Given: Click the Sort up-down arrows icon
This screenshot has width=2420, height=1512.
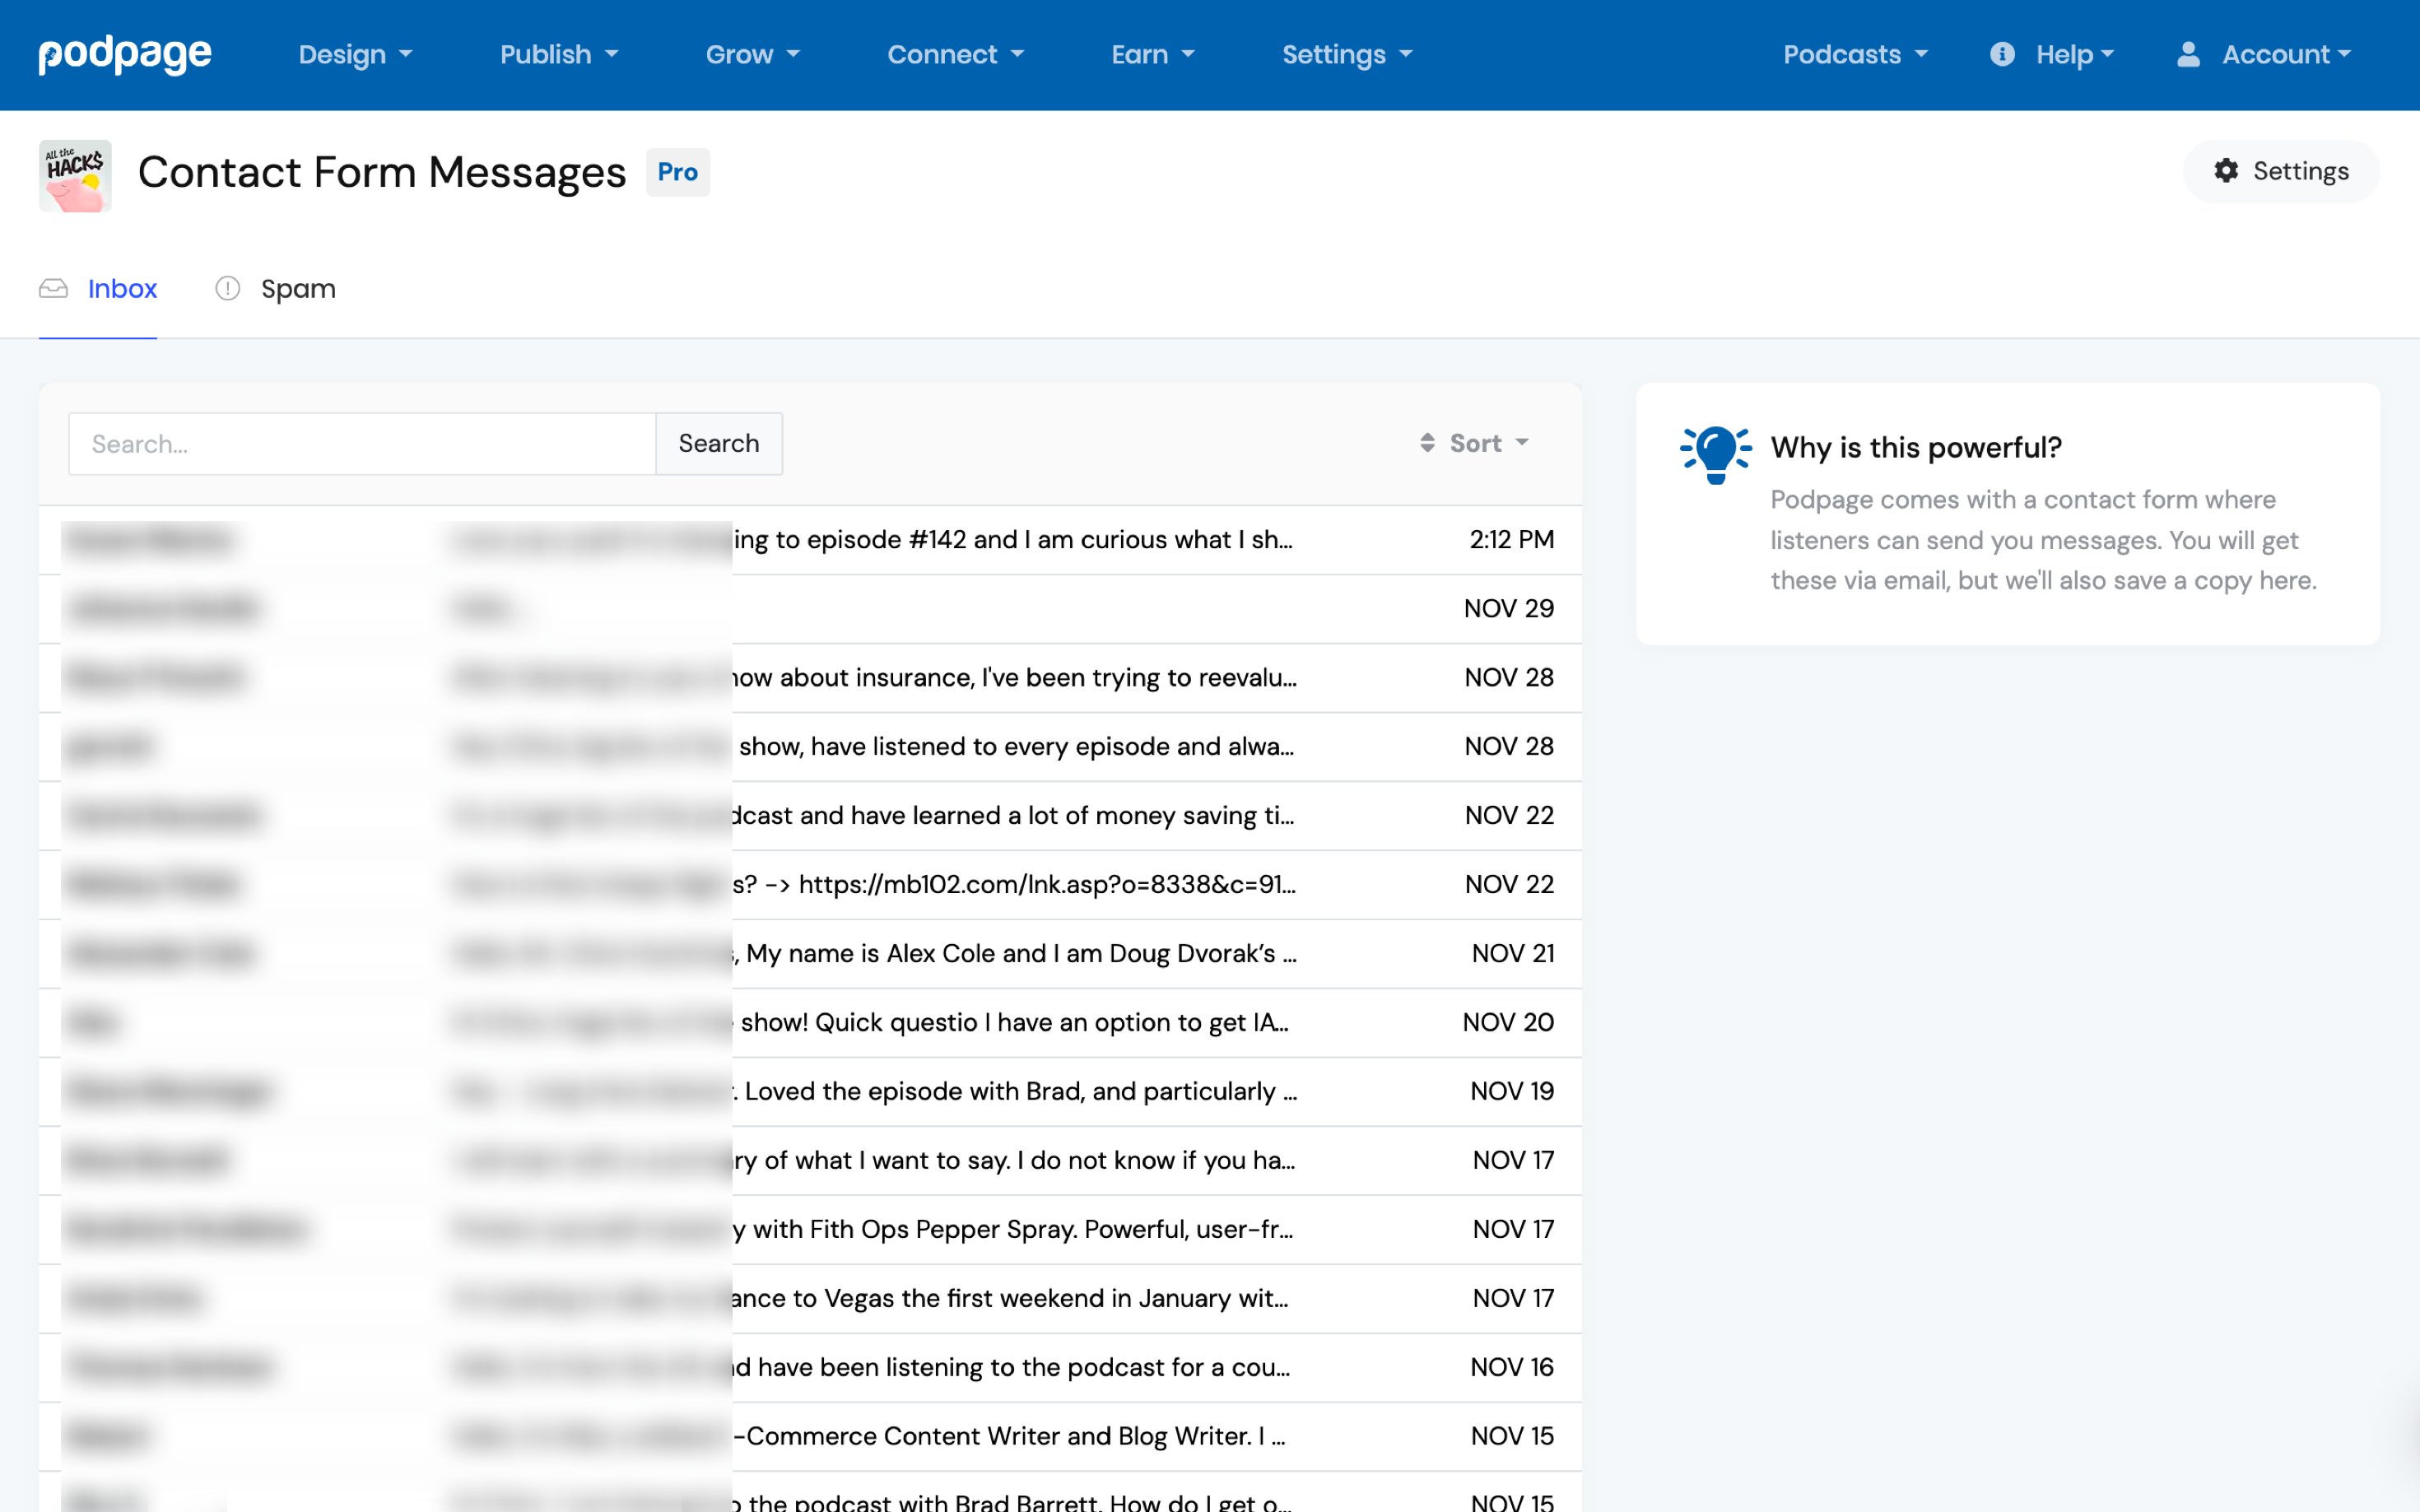Looking at the screenshot, I should point(1427,443).
